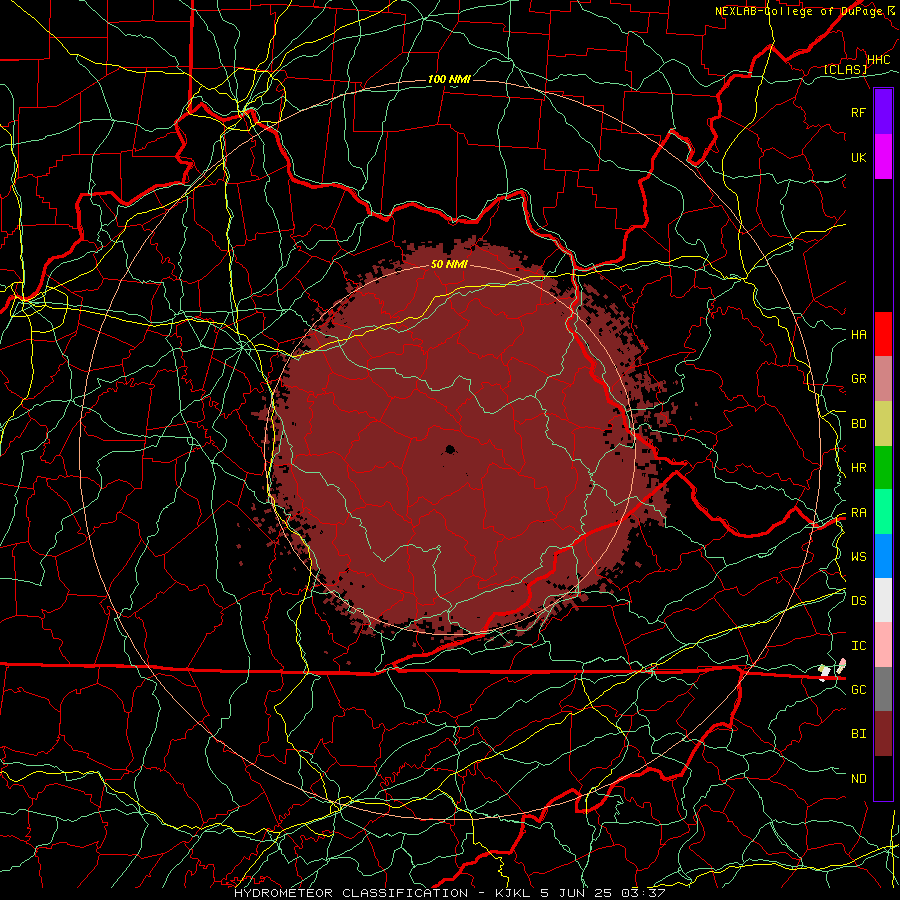The height and width of the screenshot is (900, 900).
Task: Select the BD yellow legend swatch
Action: coord(883,424)
